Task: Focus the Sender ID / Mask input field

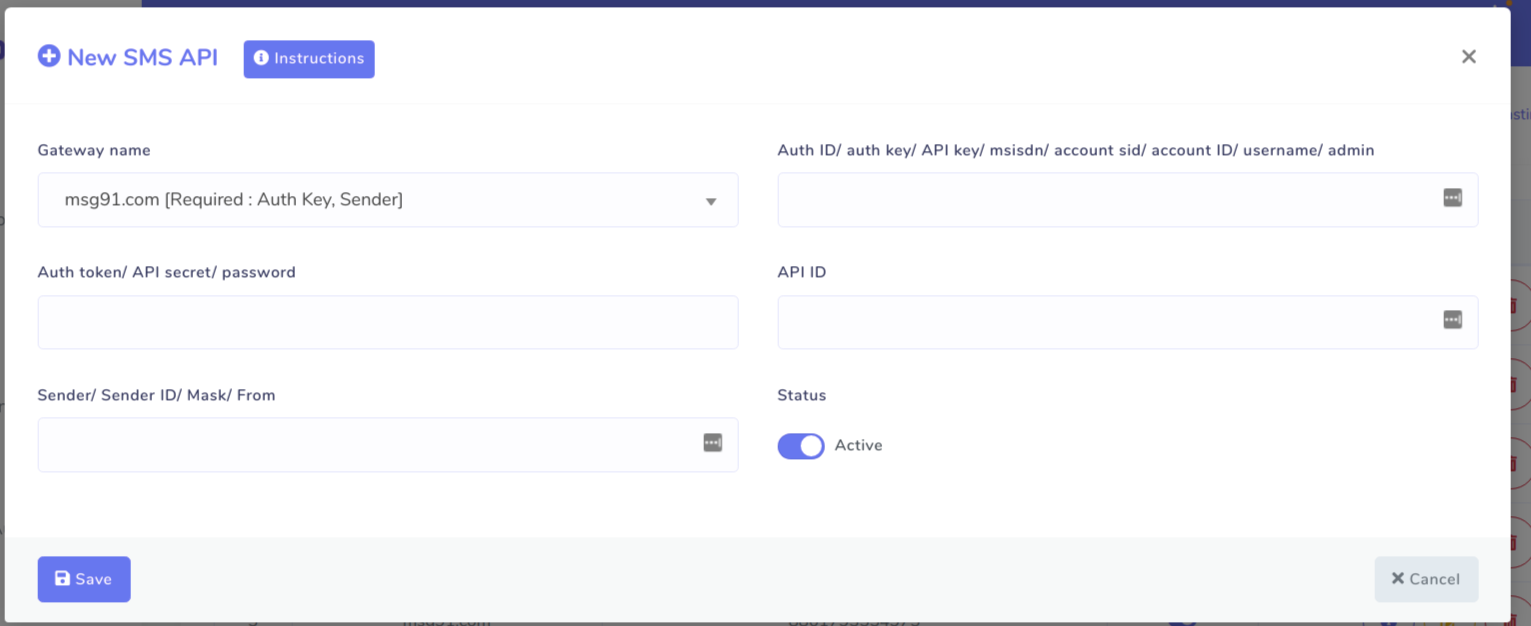Action: [x=388, y=445]
